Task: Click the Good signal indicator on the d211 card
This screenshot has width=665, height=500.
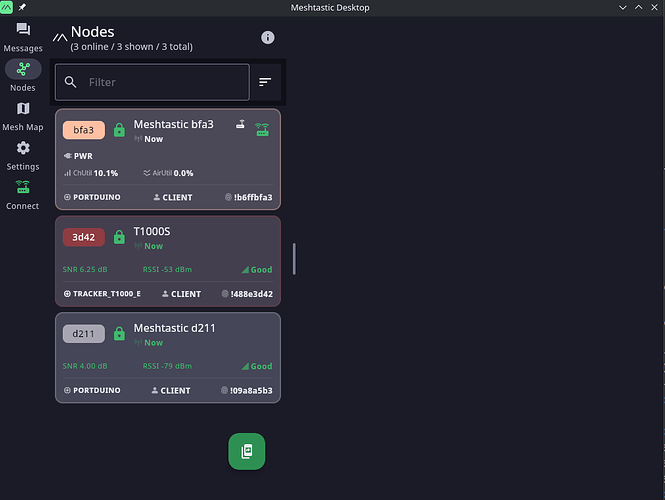Action: 257,366
